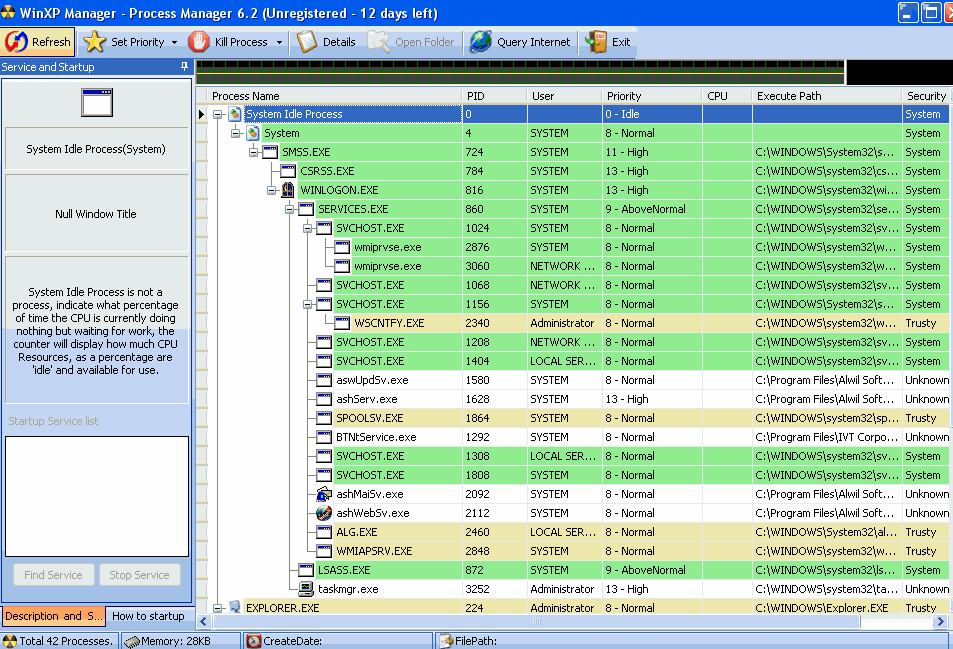The width and height of the screenshot is (953, 649).
Task: Click the Refresh toolbar button
Action: (38, 42)
